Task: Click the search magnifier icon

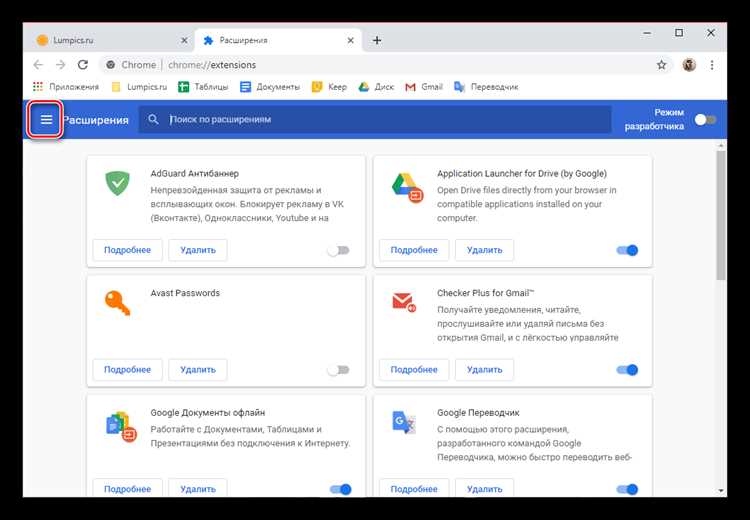Action: tap(153, 119)
